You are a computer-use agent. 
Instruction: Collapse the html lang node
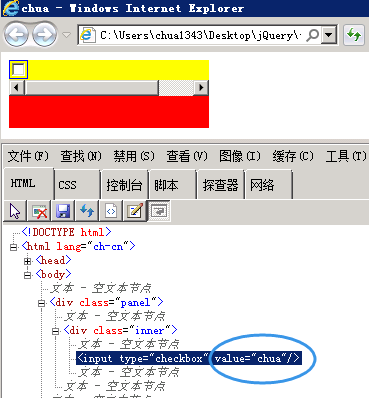coord(13,247)
